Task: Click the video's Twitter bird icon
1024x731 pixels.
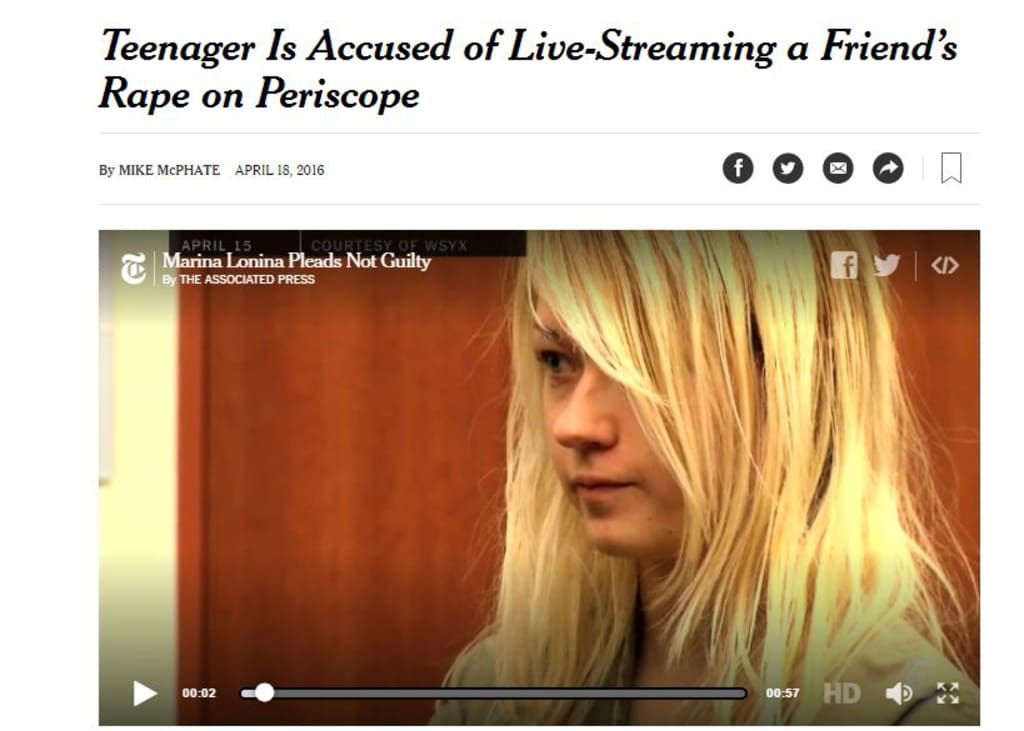Action: (x=886, y=265)
